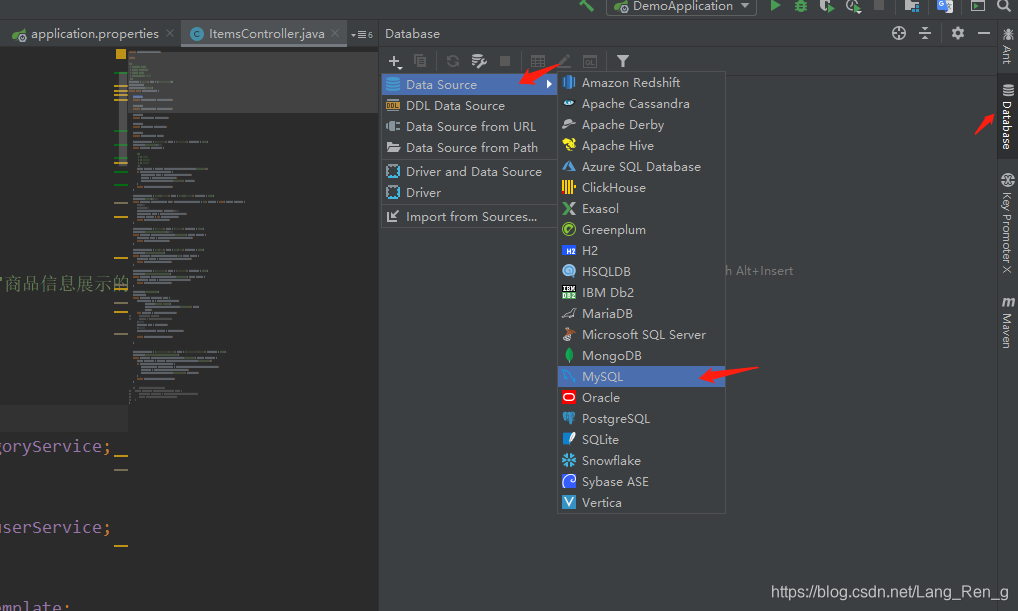Choose DDL Data Source menu entry
Image resolution: width=1018 pixels, height=611 pixels.
[x=469, y=105]
